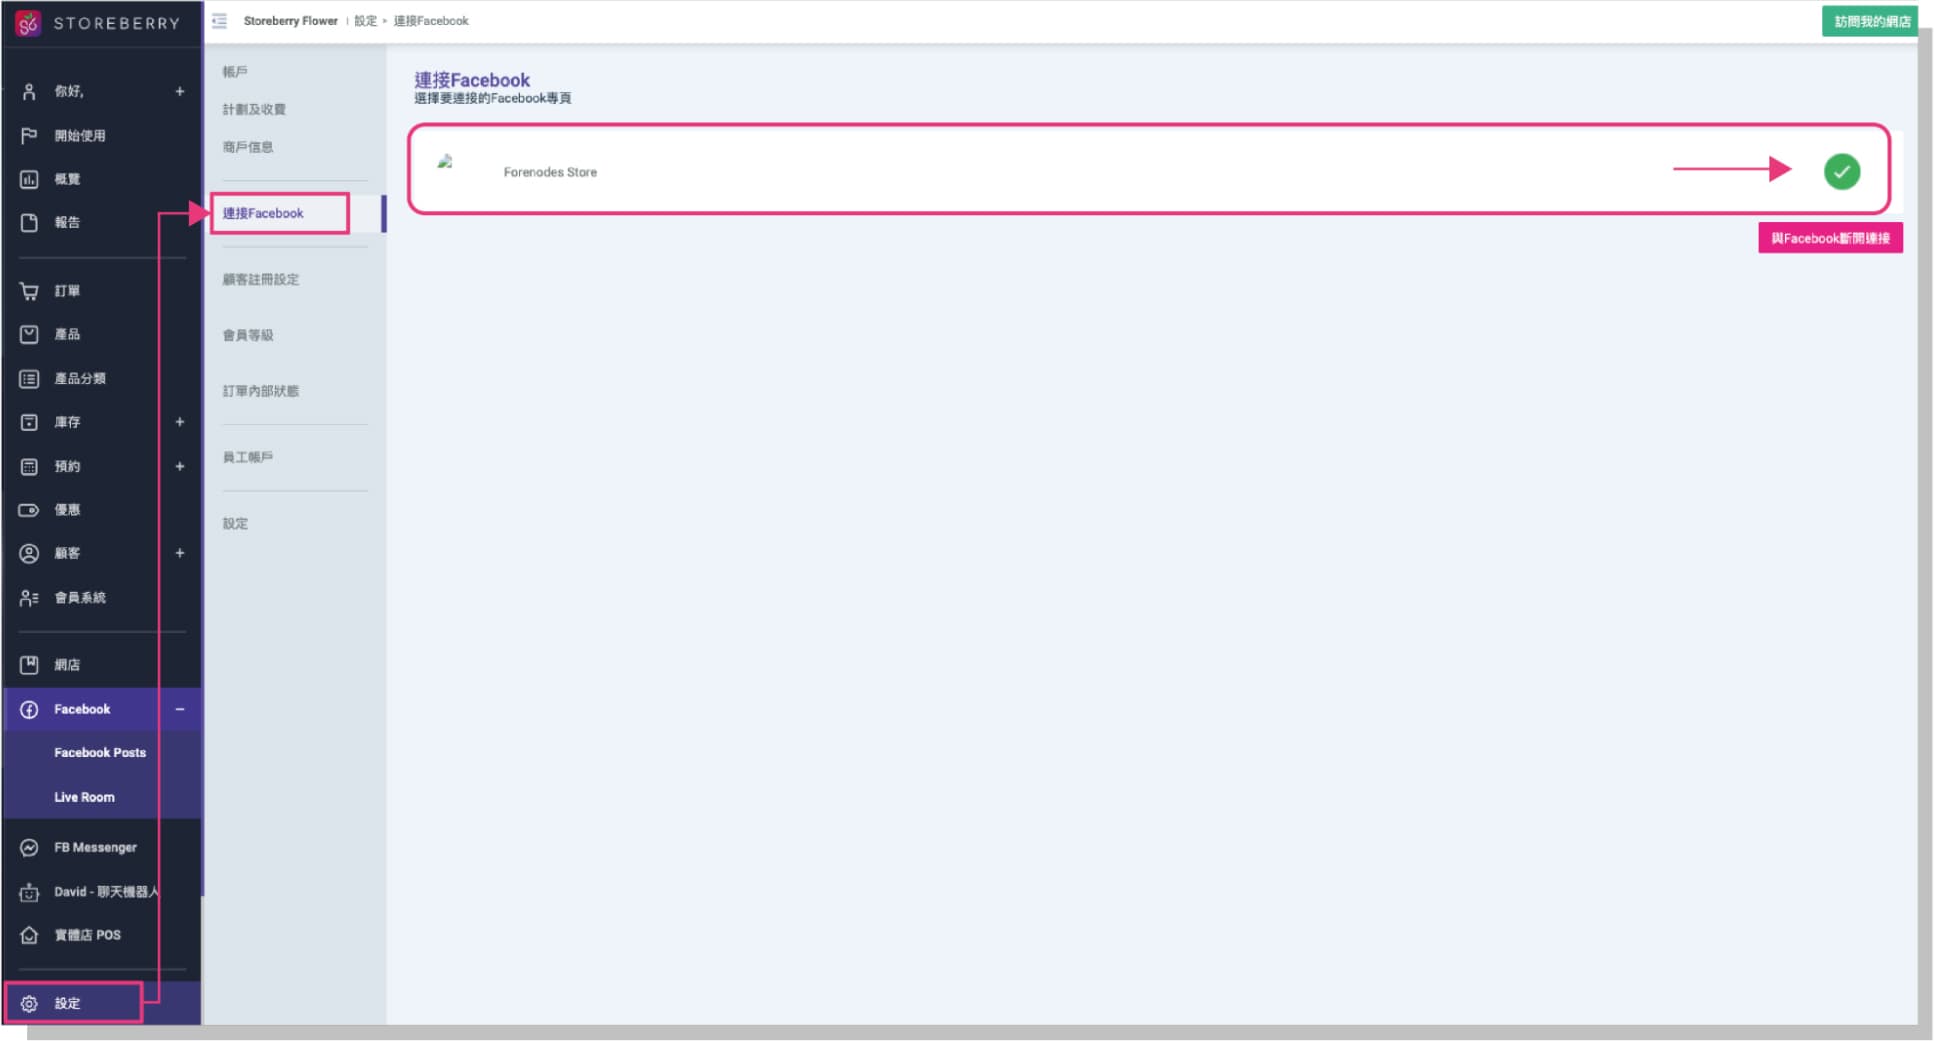
Task: Expand the 顧客 submenu with plus
Action: pyautogui.click(x=180, y=553)
